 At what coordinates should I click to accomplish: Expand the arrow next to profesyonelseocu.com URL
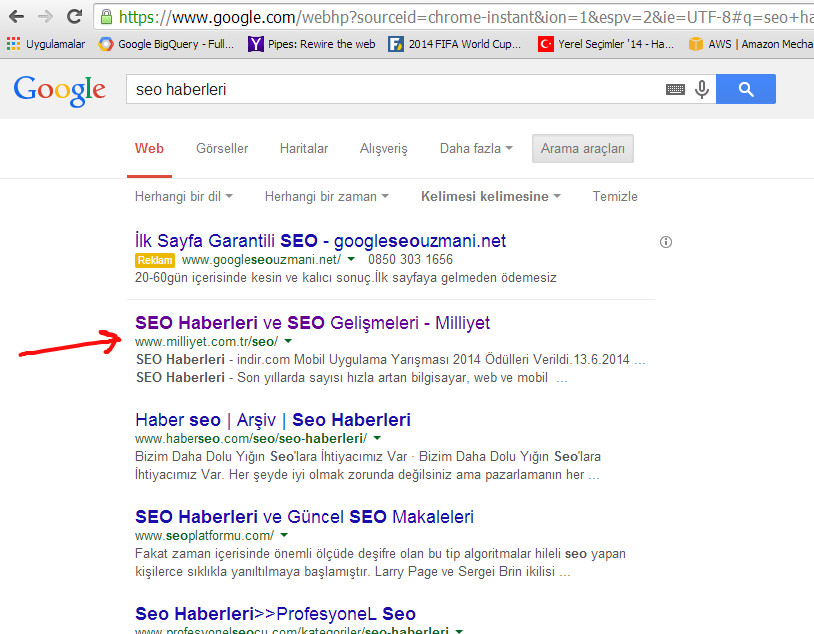[x=459, y=631]
